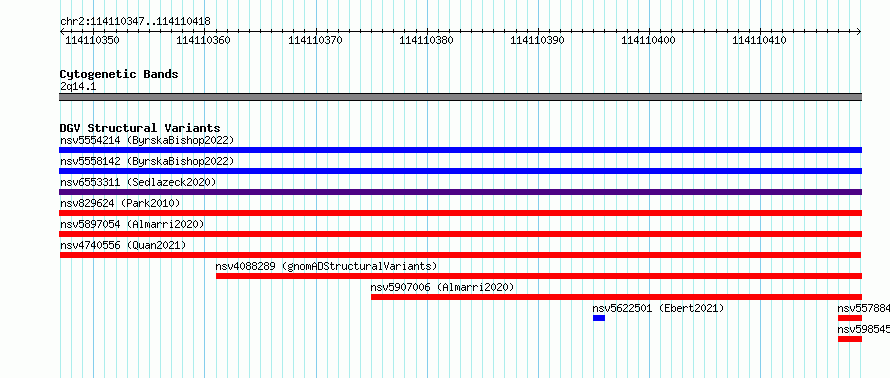Image resolution: width=890 pixels, height=378 pixels.
Task: Click ruler coordinate 114110360
Action: 203,40
